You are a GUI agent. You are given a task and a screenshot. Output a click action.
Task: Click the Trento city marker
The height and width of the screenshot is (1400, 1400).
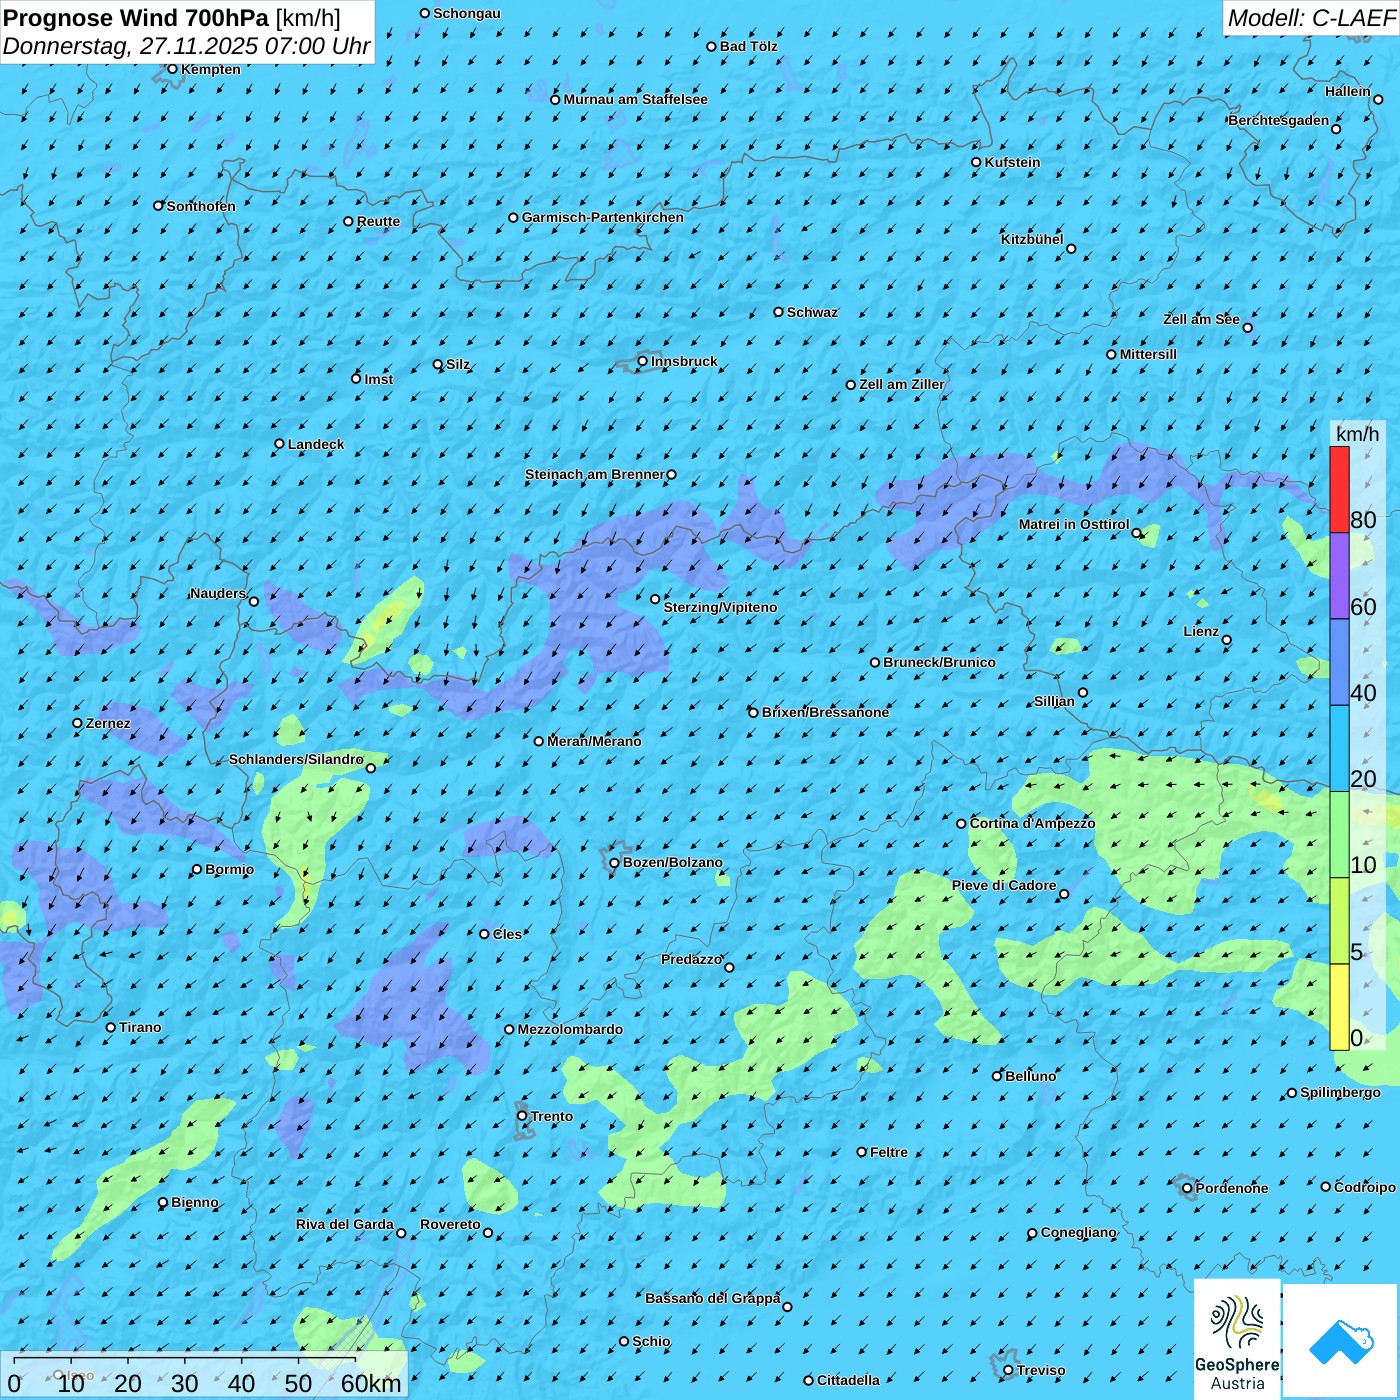pos(522,1116)
